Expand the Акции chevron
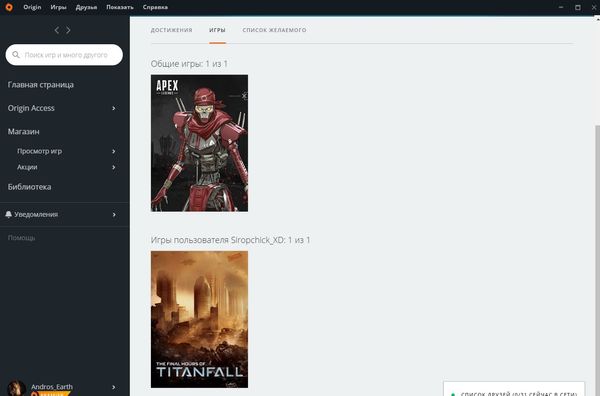This screenshot has height=396, width=600. click(114, 167)
